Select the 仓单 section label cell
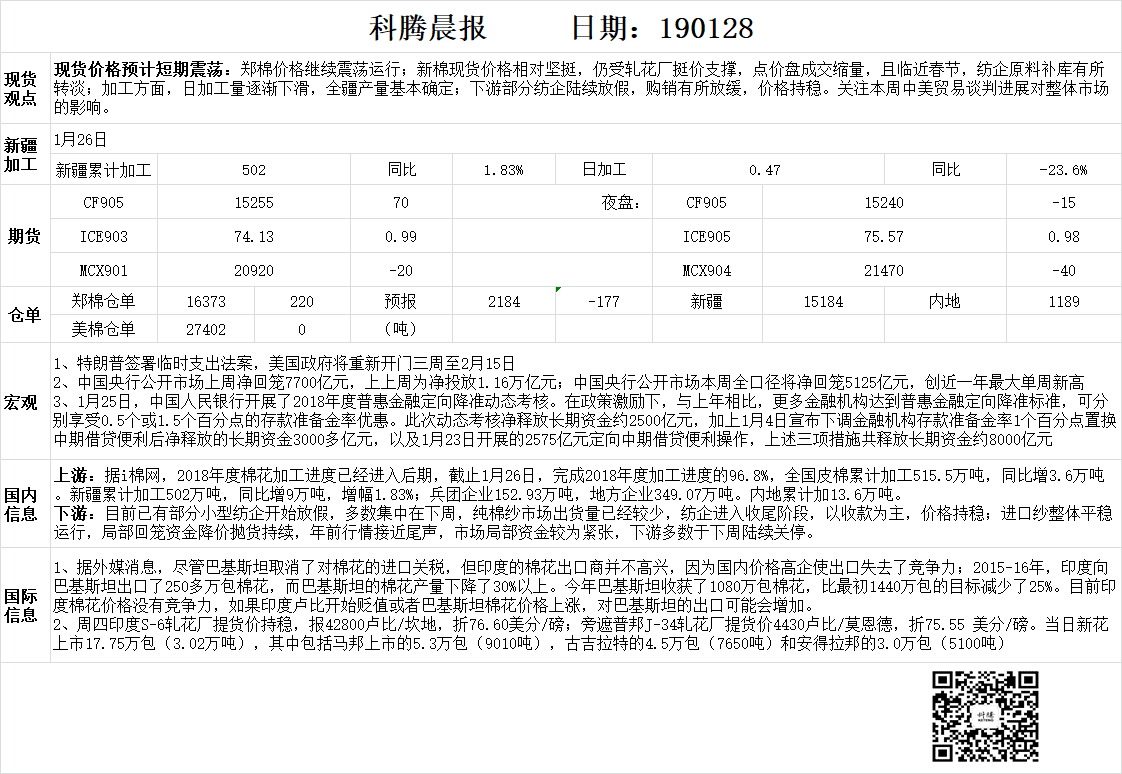This screenshot has height=774, width=1122. 22,315
